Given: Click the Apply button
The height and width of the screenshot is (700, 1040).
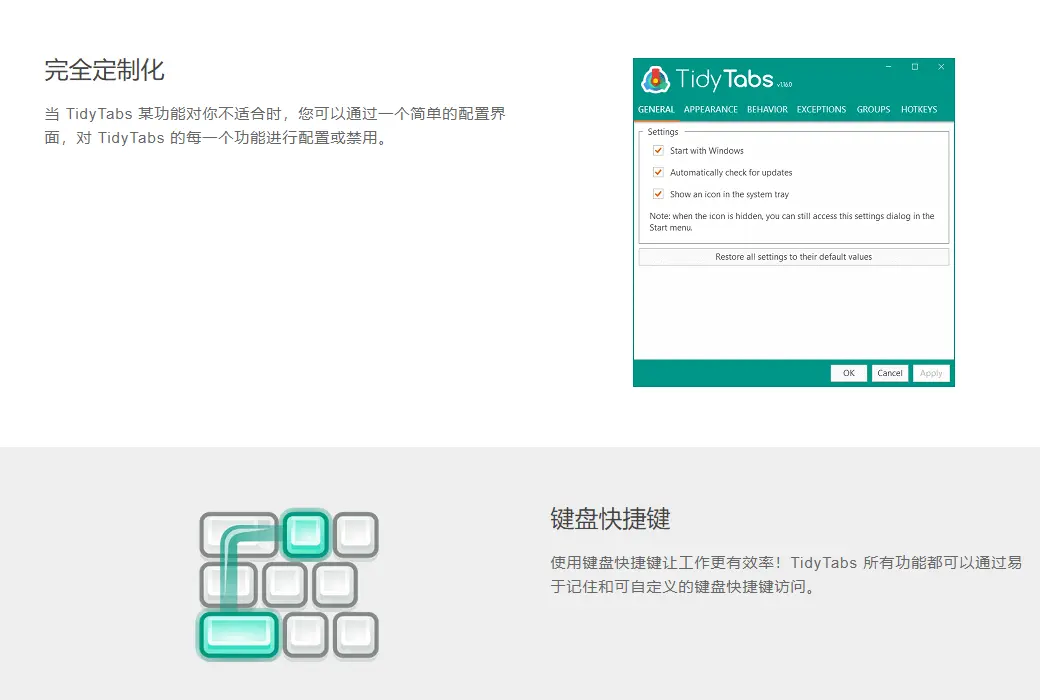Looking at the screenshot, I should coord(931,373).
